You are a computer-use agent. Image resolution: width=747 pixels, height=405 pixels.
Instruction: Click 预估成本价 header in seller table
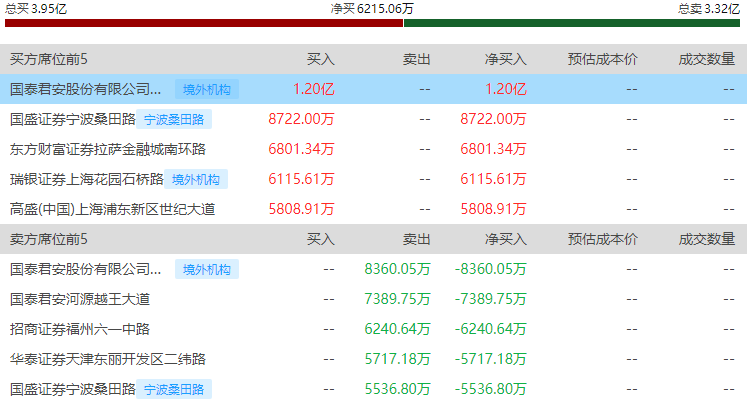click(603, 239)
